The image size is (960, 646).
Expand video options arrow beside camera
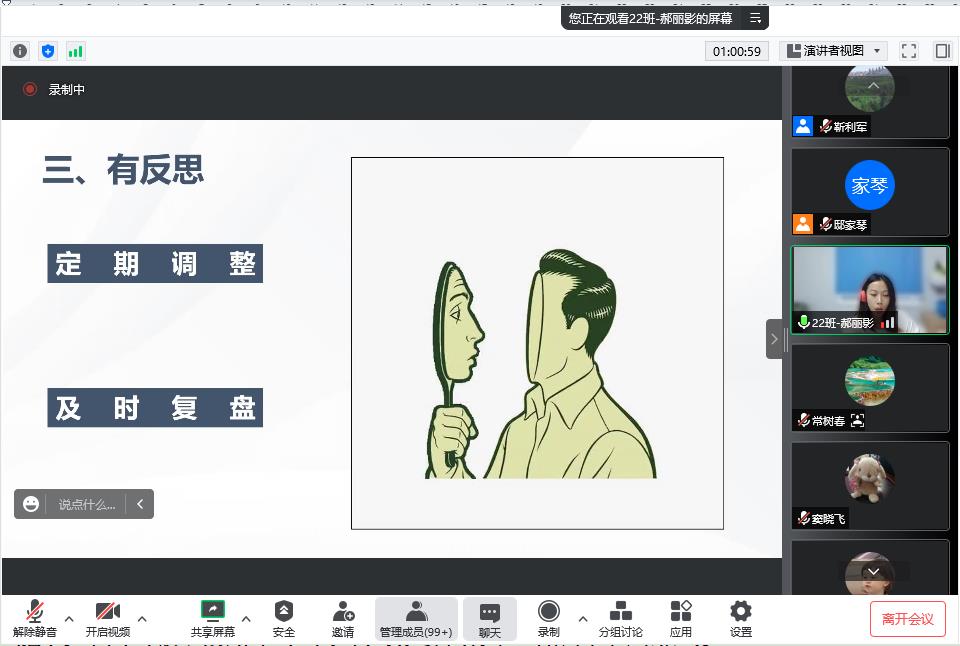[142, 619]
